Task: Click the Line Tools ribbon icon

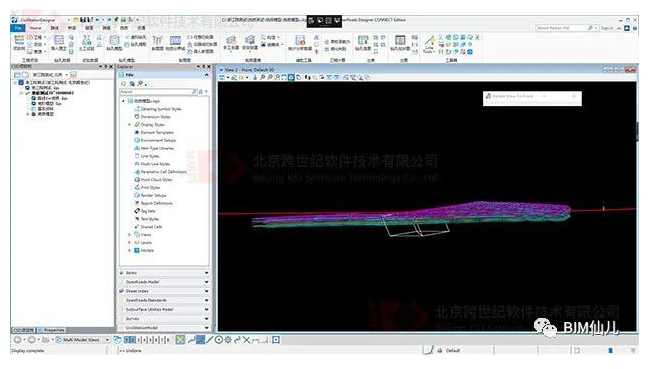Action: coord(429,44)
